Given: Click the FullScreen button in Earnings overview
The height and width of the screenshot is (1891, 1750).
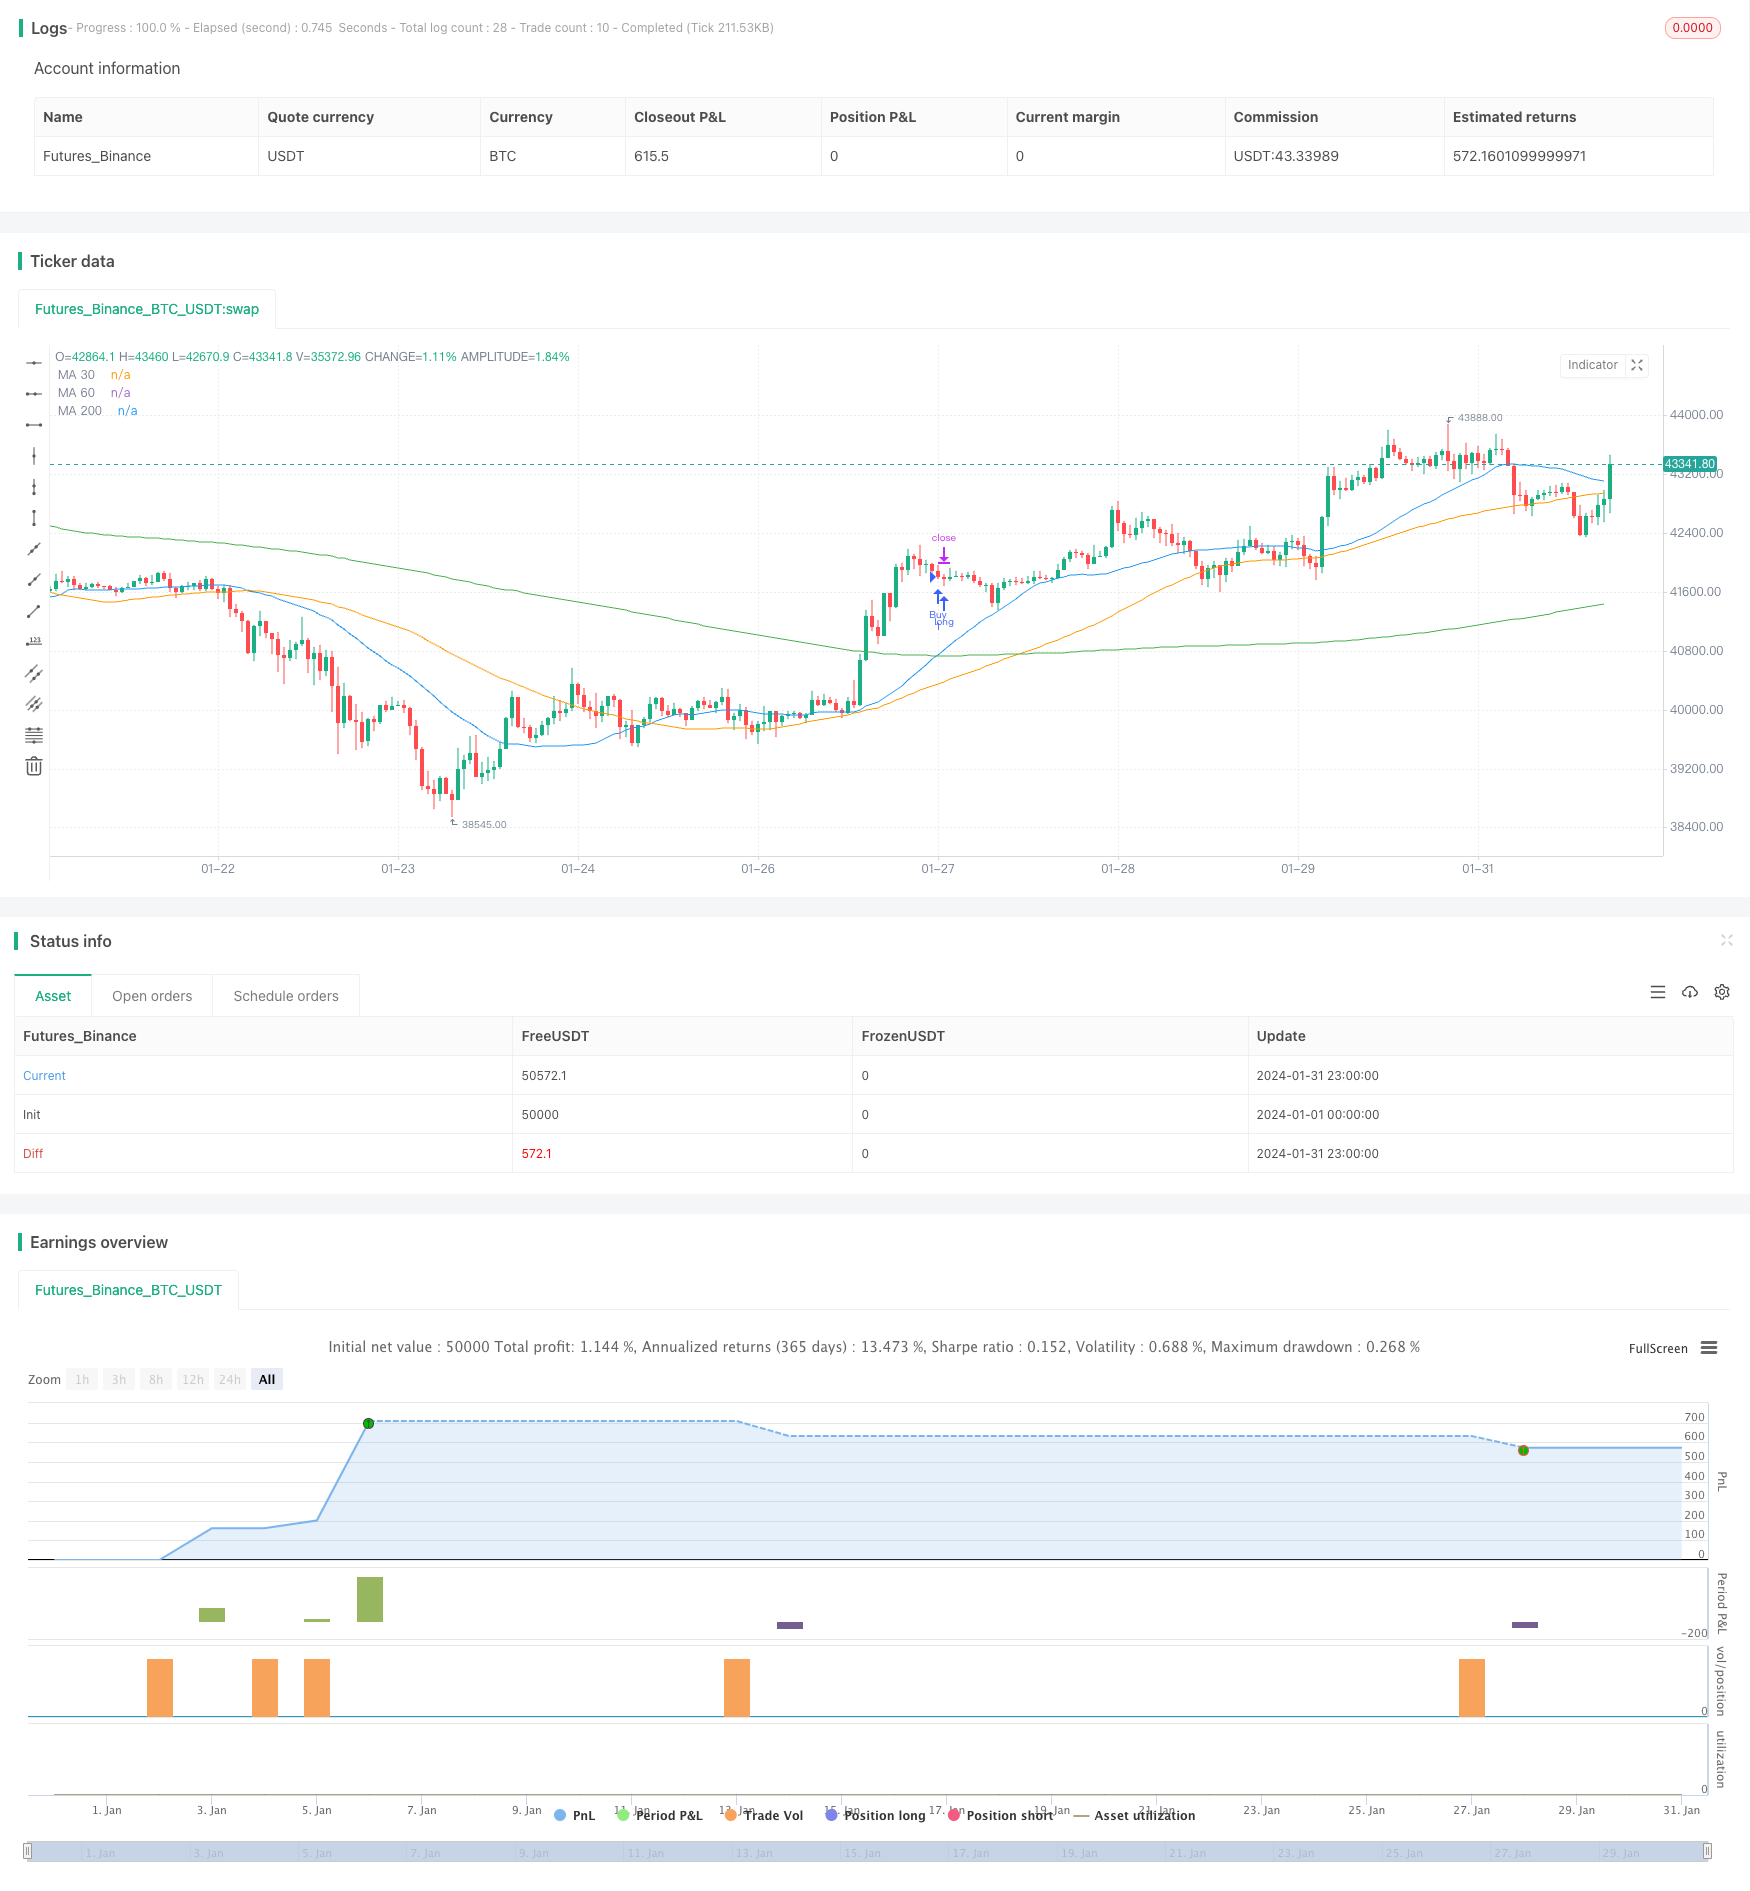Looking at the screenshot, I should click(x=1658, y=1348).
